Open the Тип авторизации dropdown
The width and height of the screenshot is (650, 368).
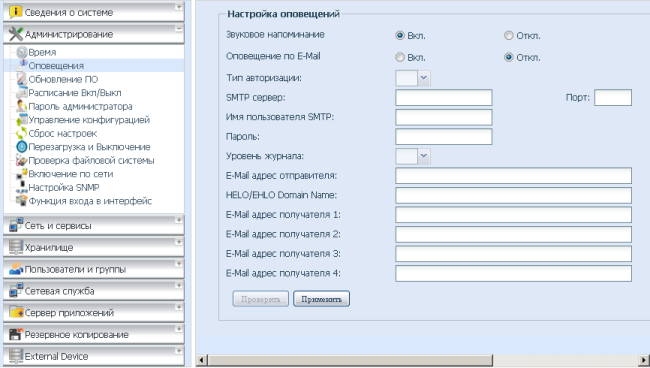tap(424, 78)
